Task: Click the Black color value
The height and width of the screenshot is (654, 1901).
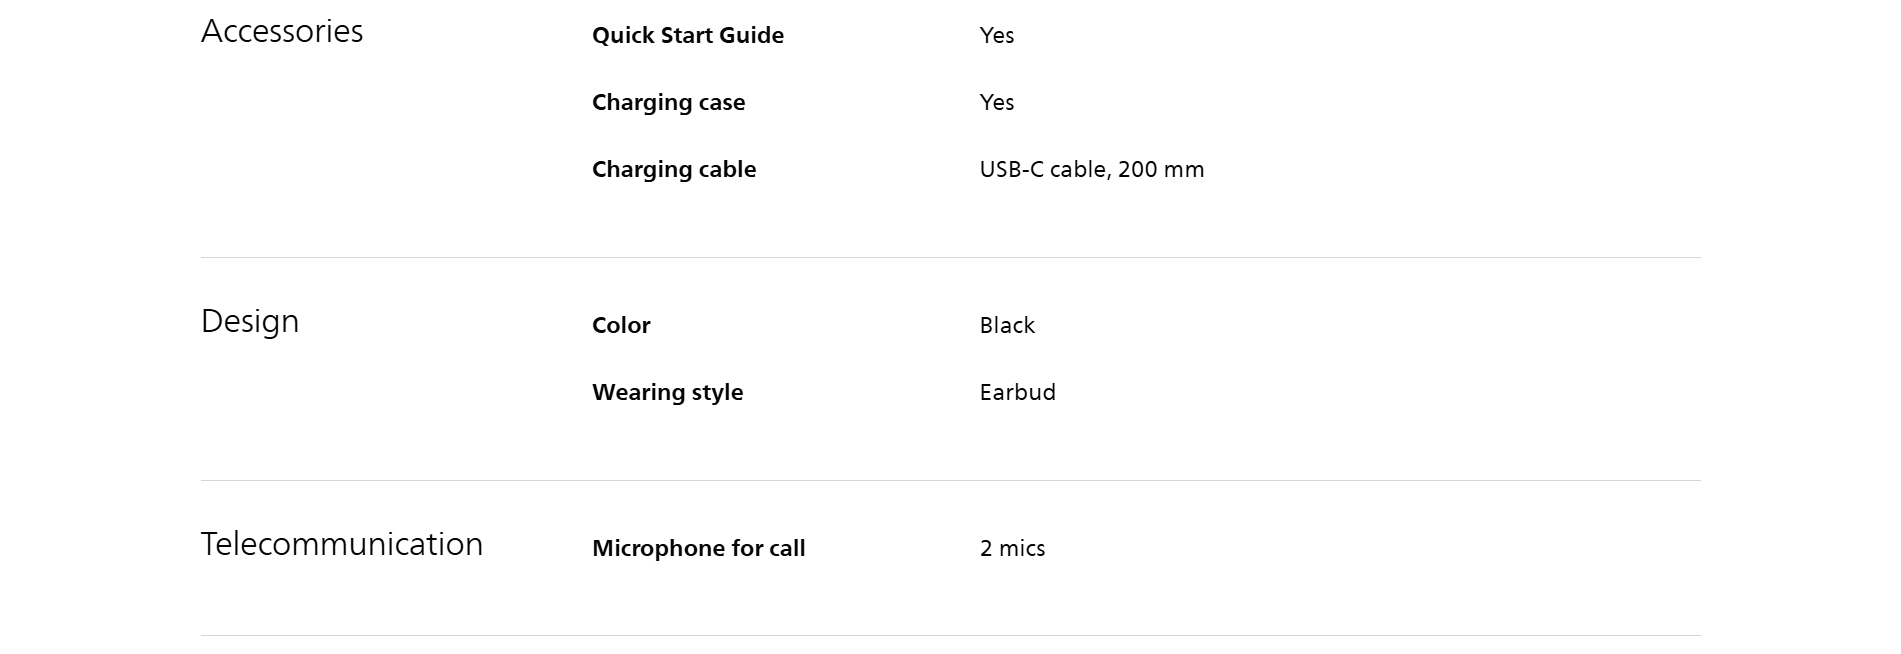Action: 1007,326
